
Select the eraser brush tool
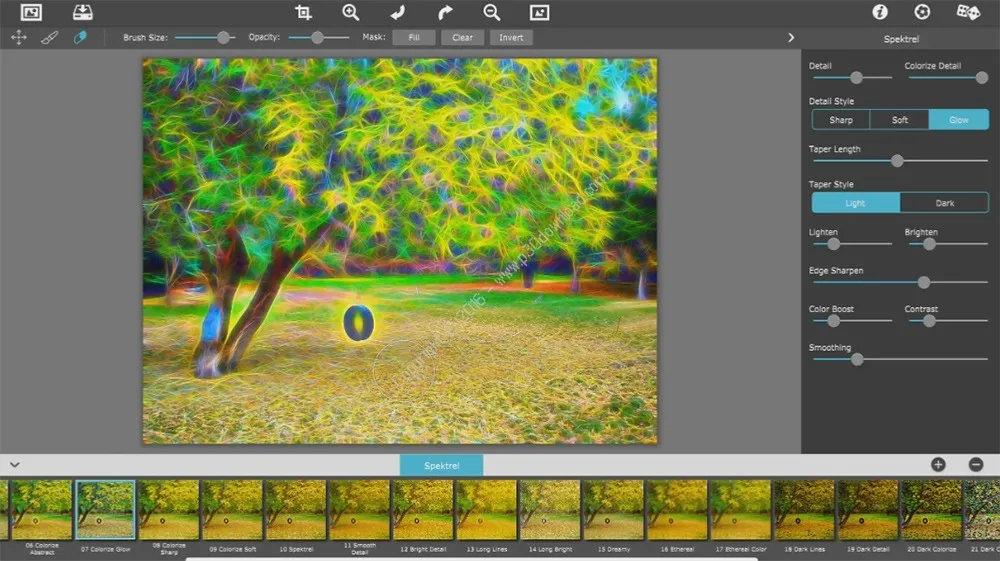point(80,38)
